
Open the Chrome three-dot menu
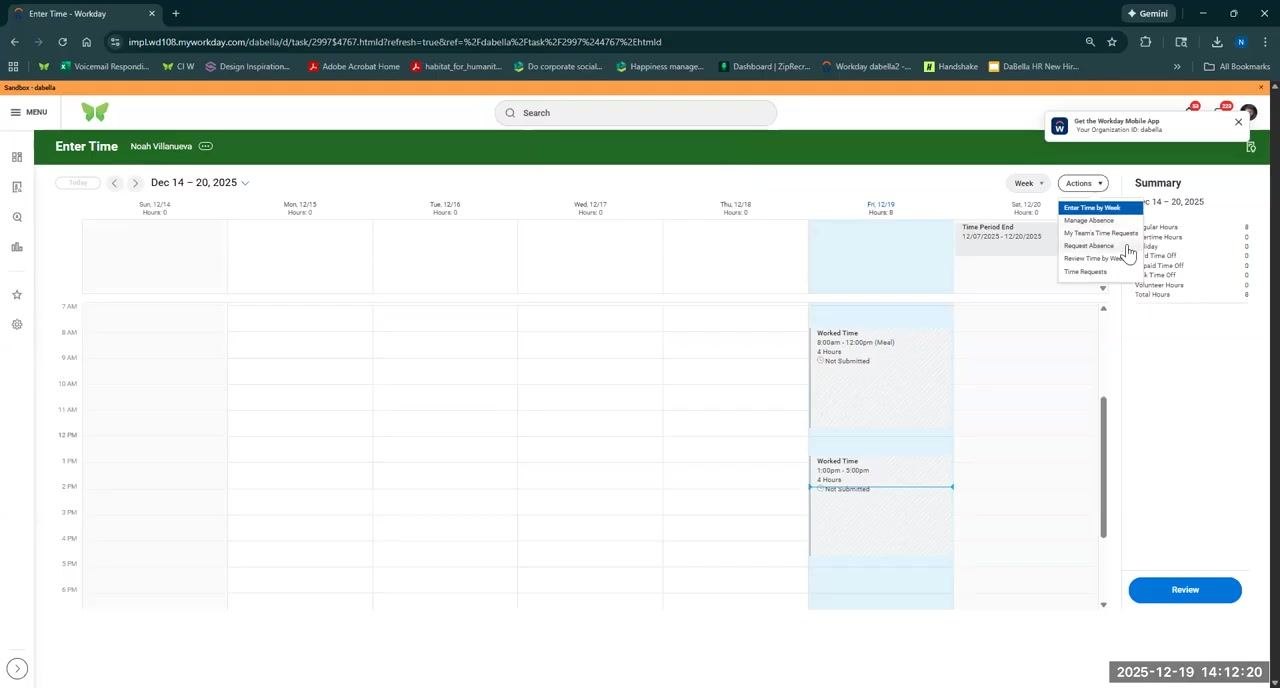1265,42
